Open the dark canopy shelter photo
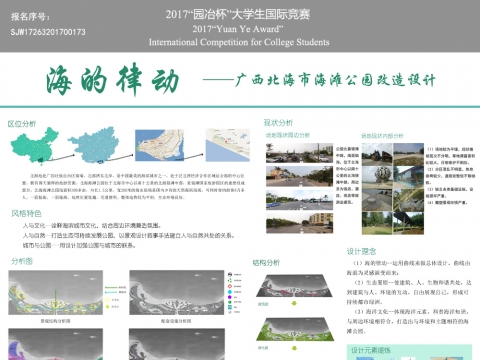The width and height of the screenshot is (480, 360). pyautogui.click(x=409, y=223)
